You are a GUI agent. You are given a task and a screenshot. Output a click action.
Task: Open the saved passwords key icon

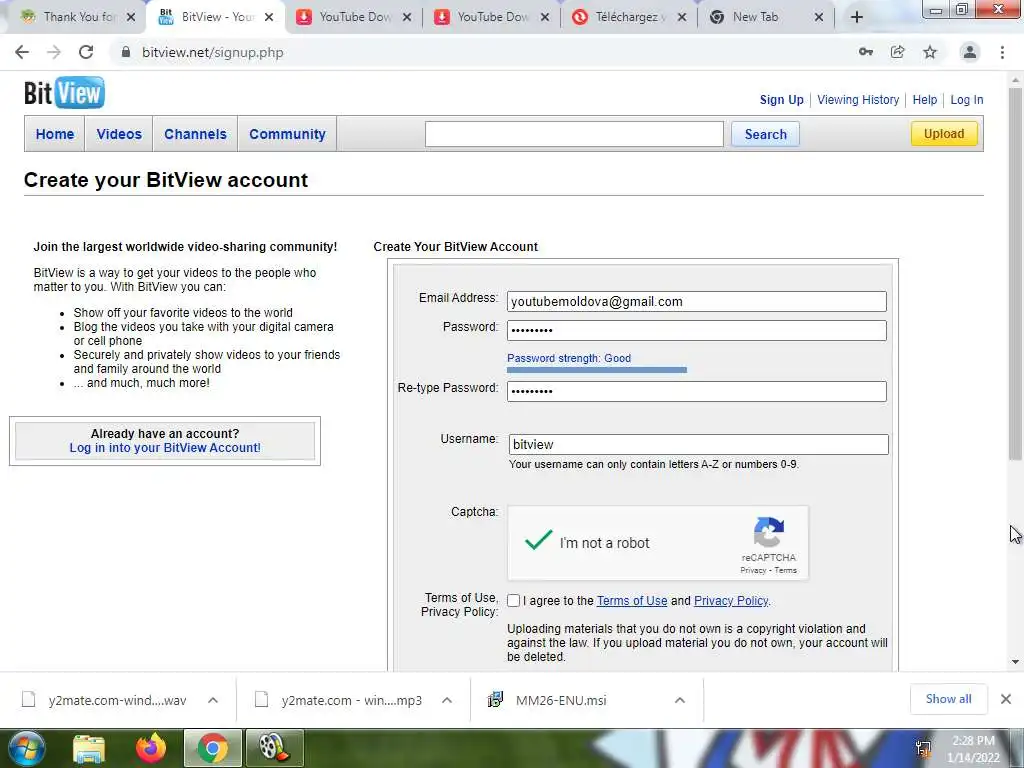[866, 52]
